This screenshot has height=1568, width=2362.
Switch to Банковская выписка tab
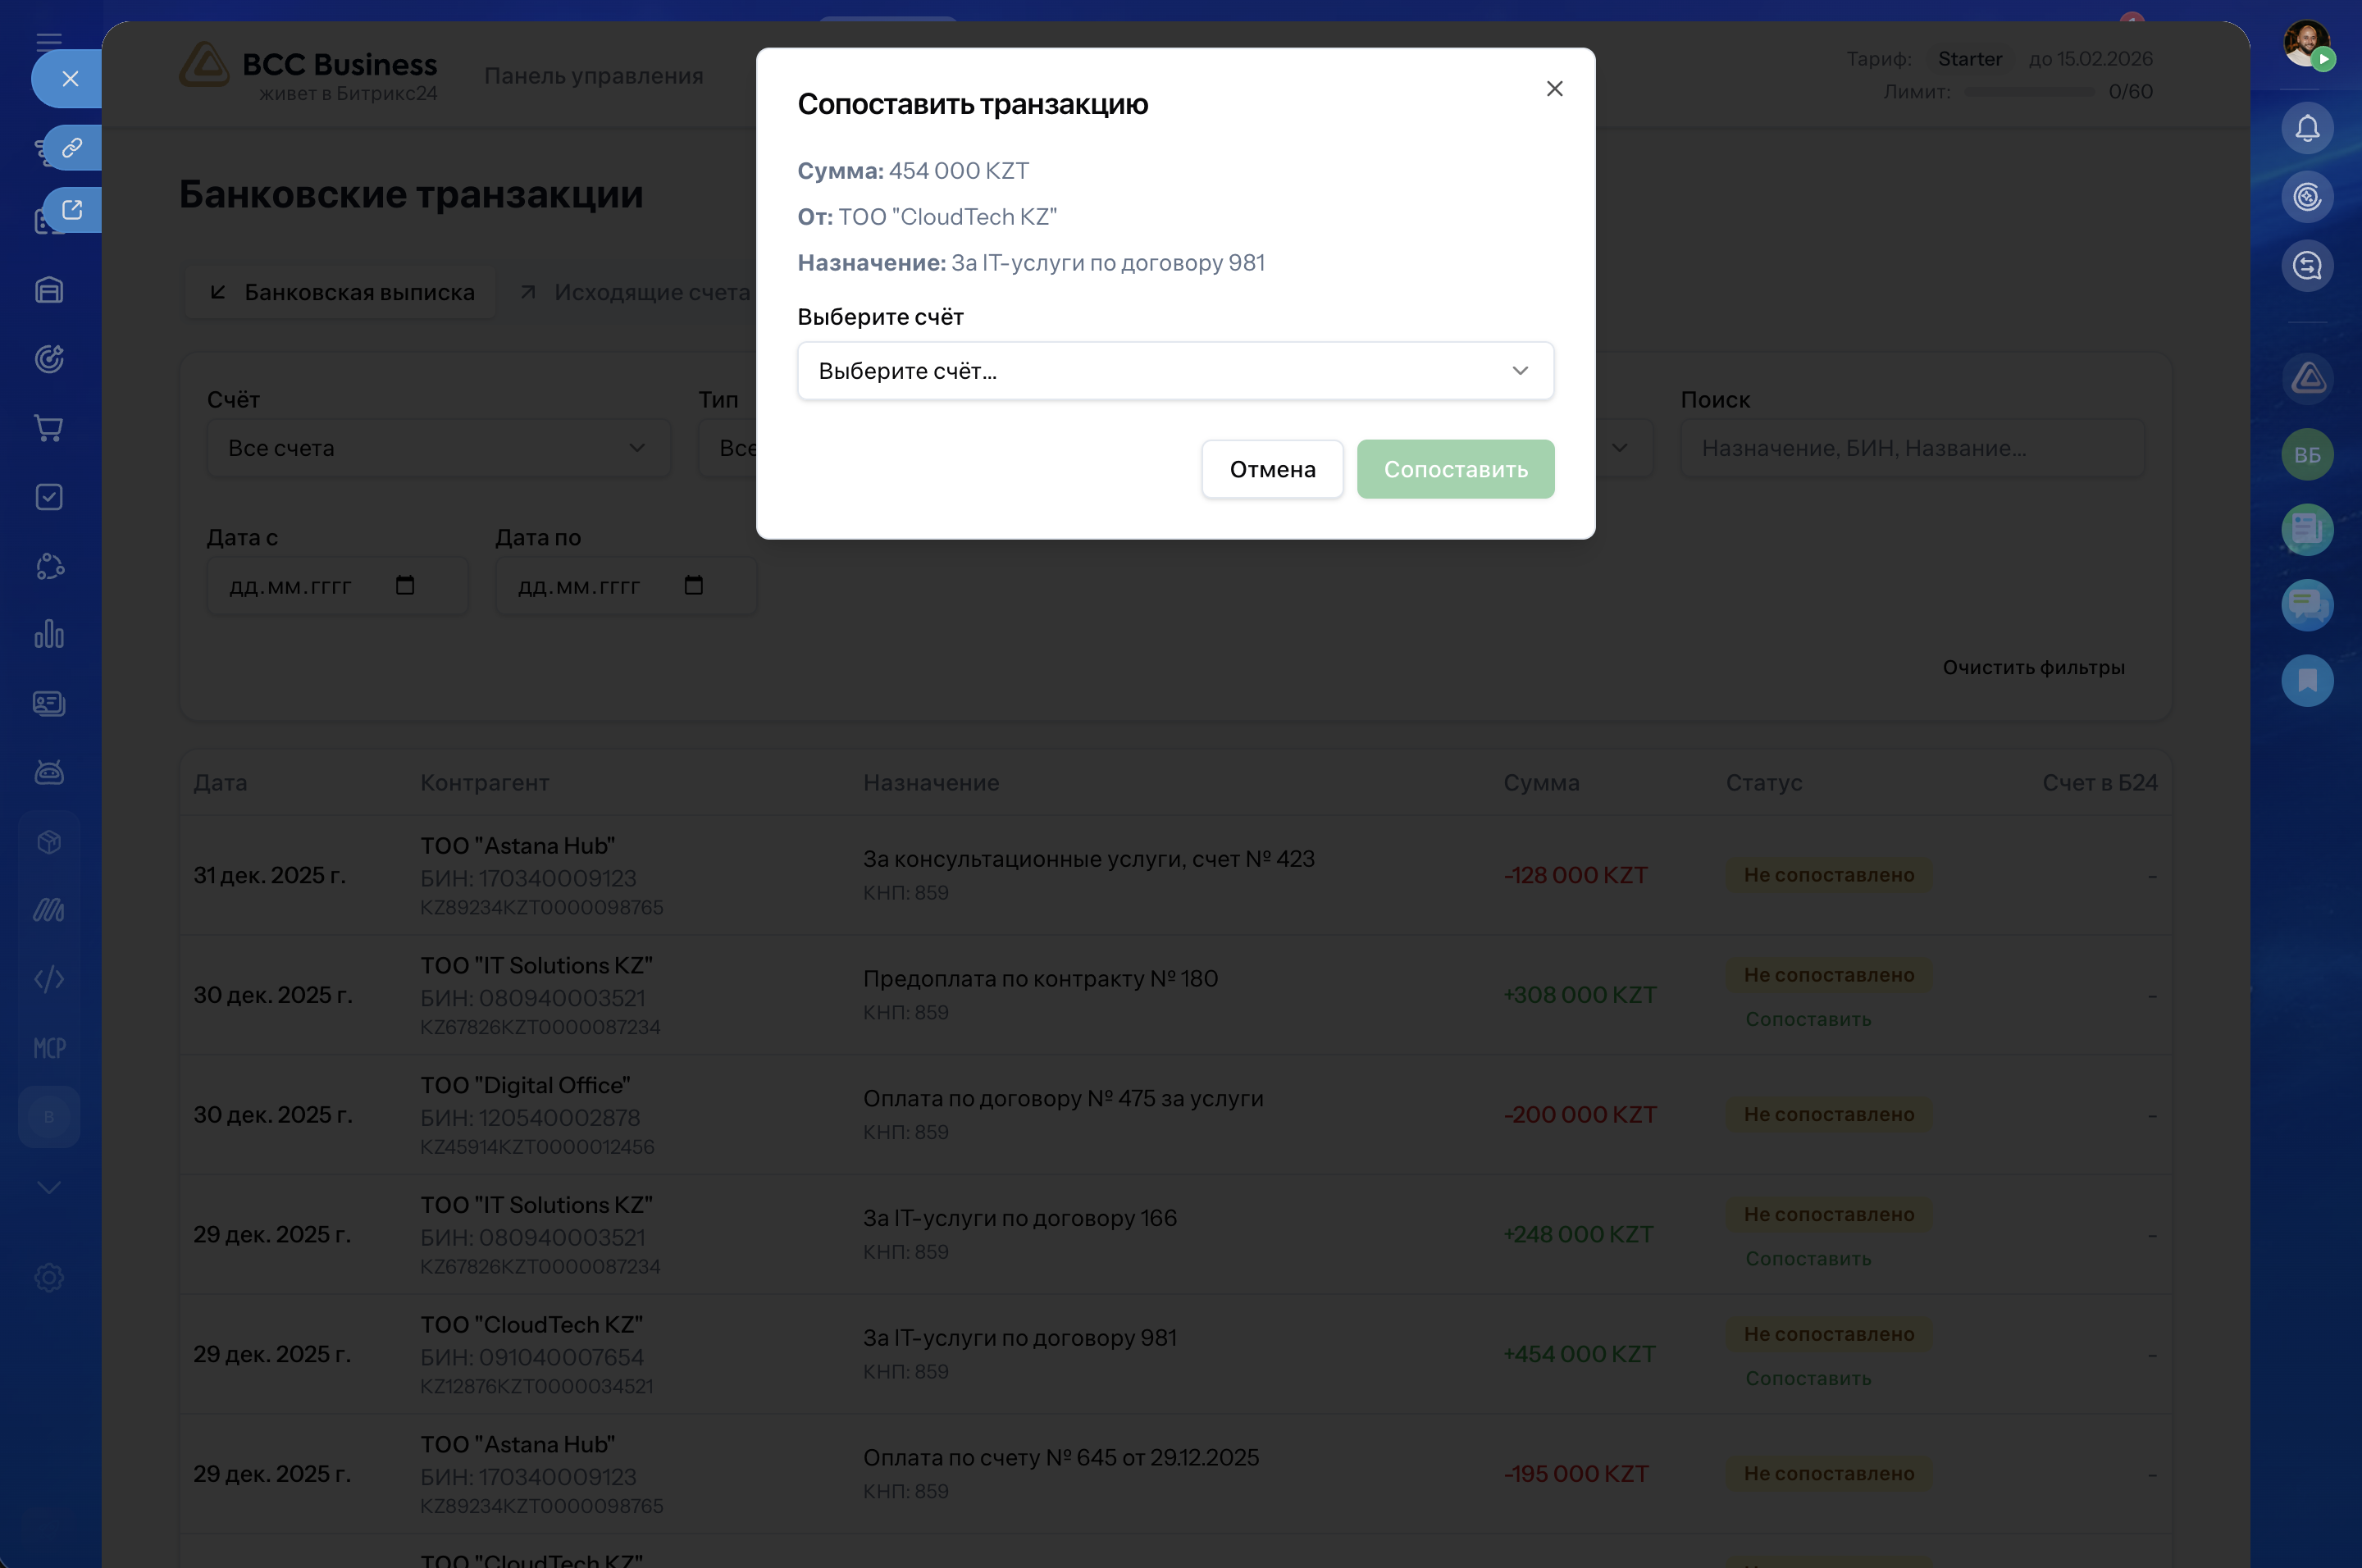pyautogui.click(x=340, y=292)
